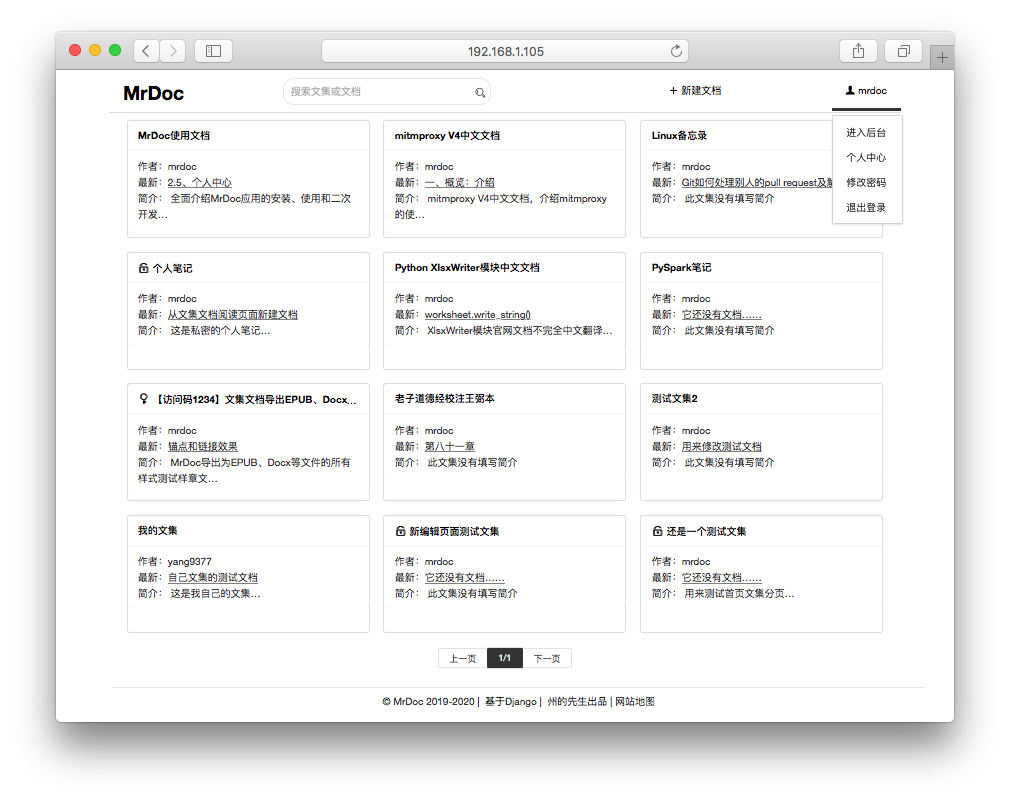Toggle the Safari sidebar button

213,51
